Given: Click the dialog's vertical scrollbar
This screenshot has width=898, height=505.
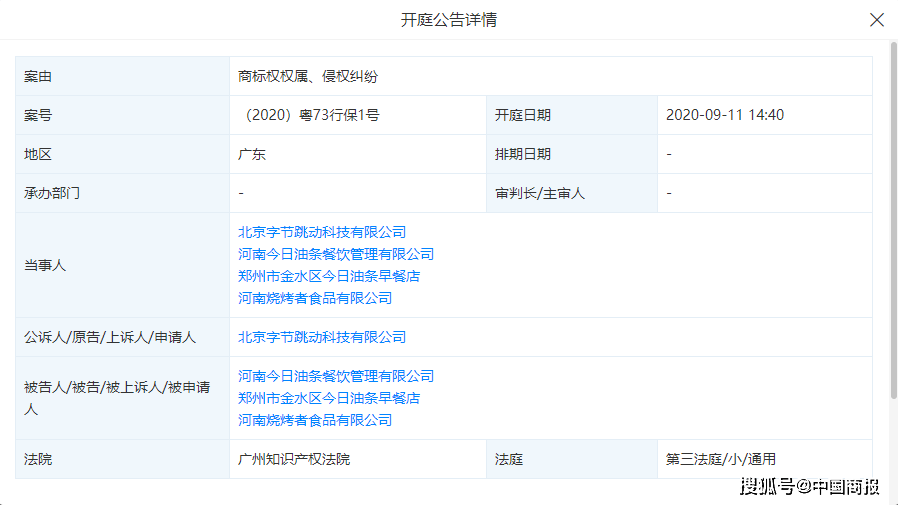Looking at the screenshot, I should coord(893,220).
